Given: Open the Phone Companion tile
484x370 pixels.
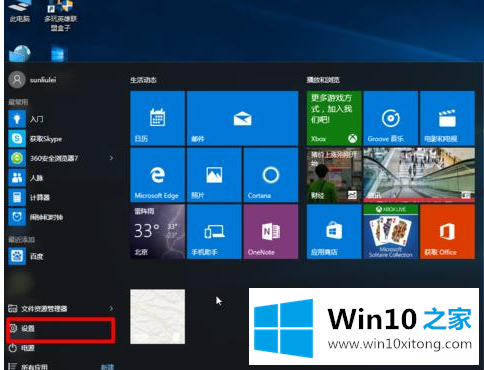Looking at the screenshot, I should (214, 232).
